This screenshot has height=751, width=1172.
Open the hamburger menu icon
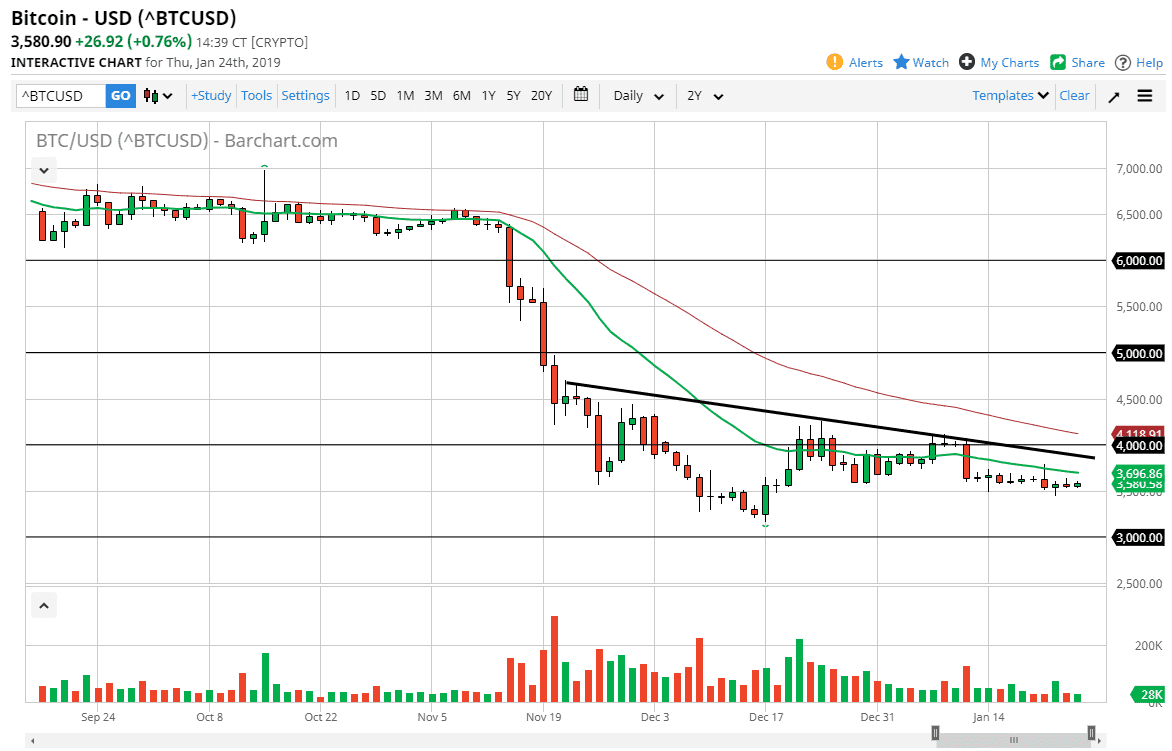pyautogui.click(x=1144, y=96)
